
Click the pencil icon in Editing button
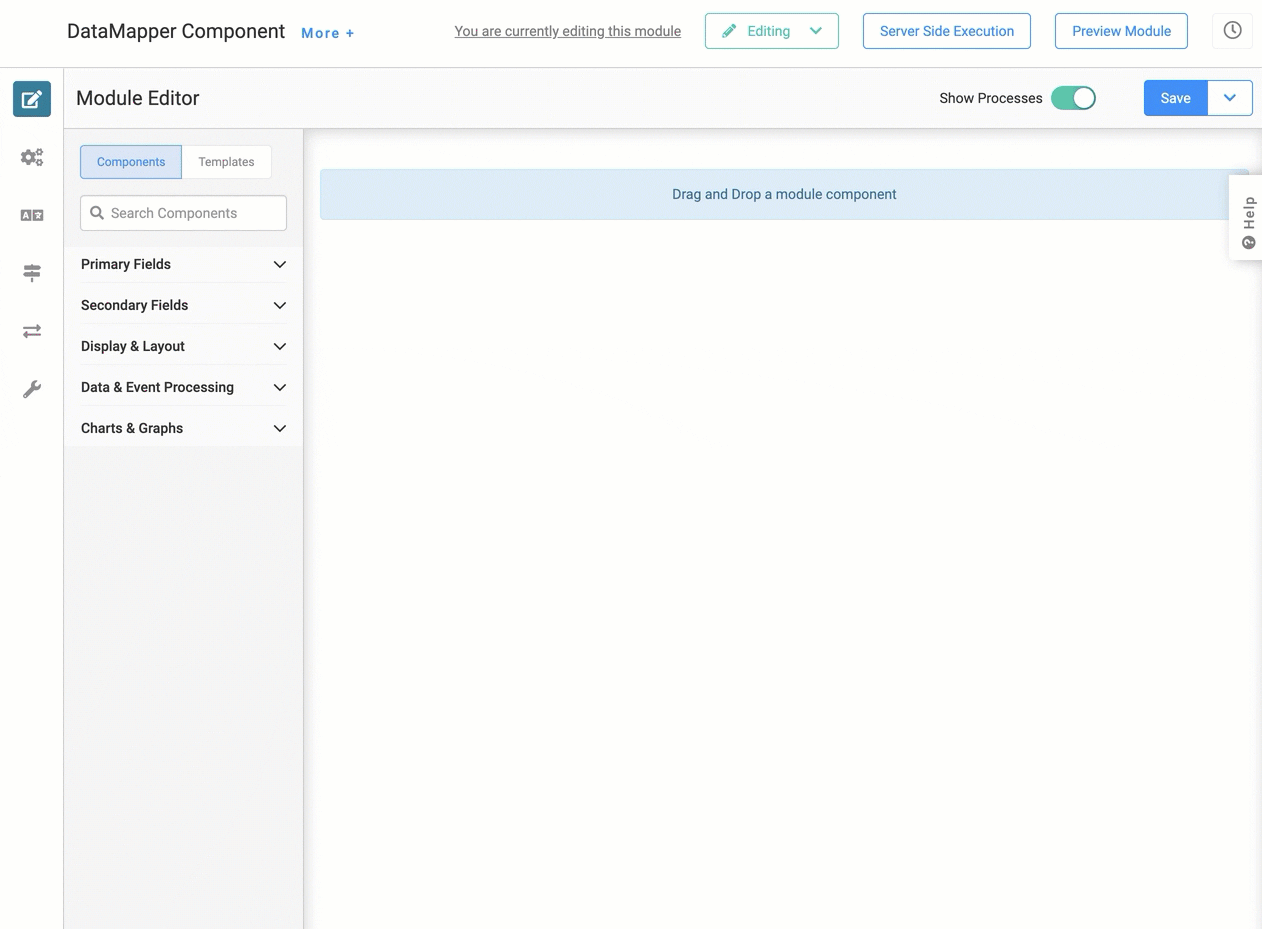tap(729, 31)
